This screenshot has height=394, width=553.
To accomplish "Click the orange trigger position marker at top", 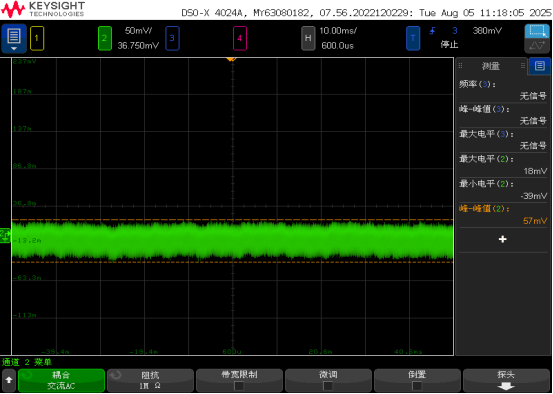I will pos(231,59).
